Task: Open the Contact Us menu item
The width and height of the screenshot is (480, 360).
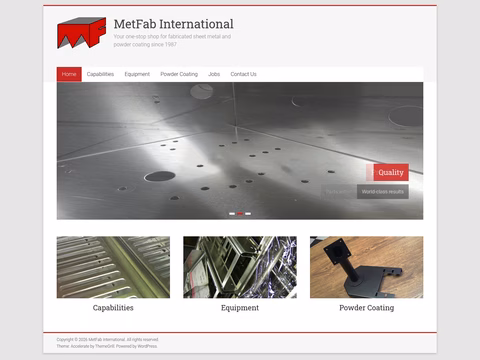Action: pyautogui.click(x=243, y=74)
